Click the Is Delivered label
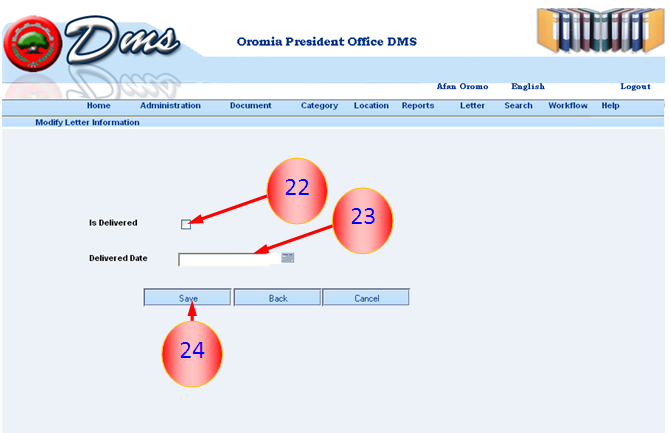The image size is (669, 433). [113, 223]
